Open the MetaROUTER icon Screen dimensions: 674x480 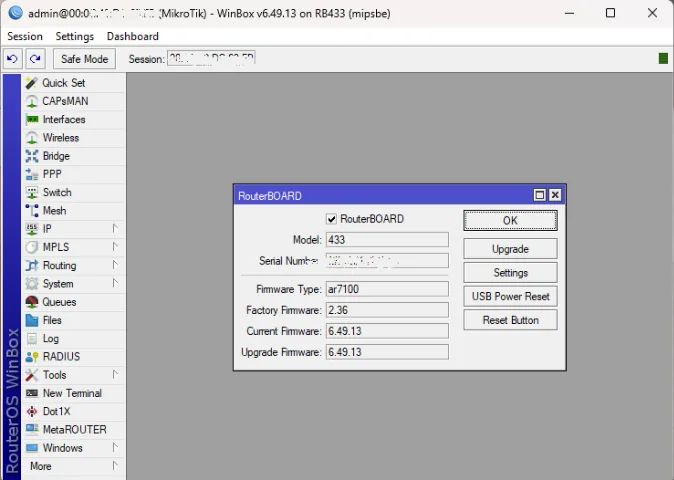[x=31, y=430]
